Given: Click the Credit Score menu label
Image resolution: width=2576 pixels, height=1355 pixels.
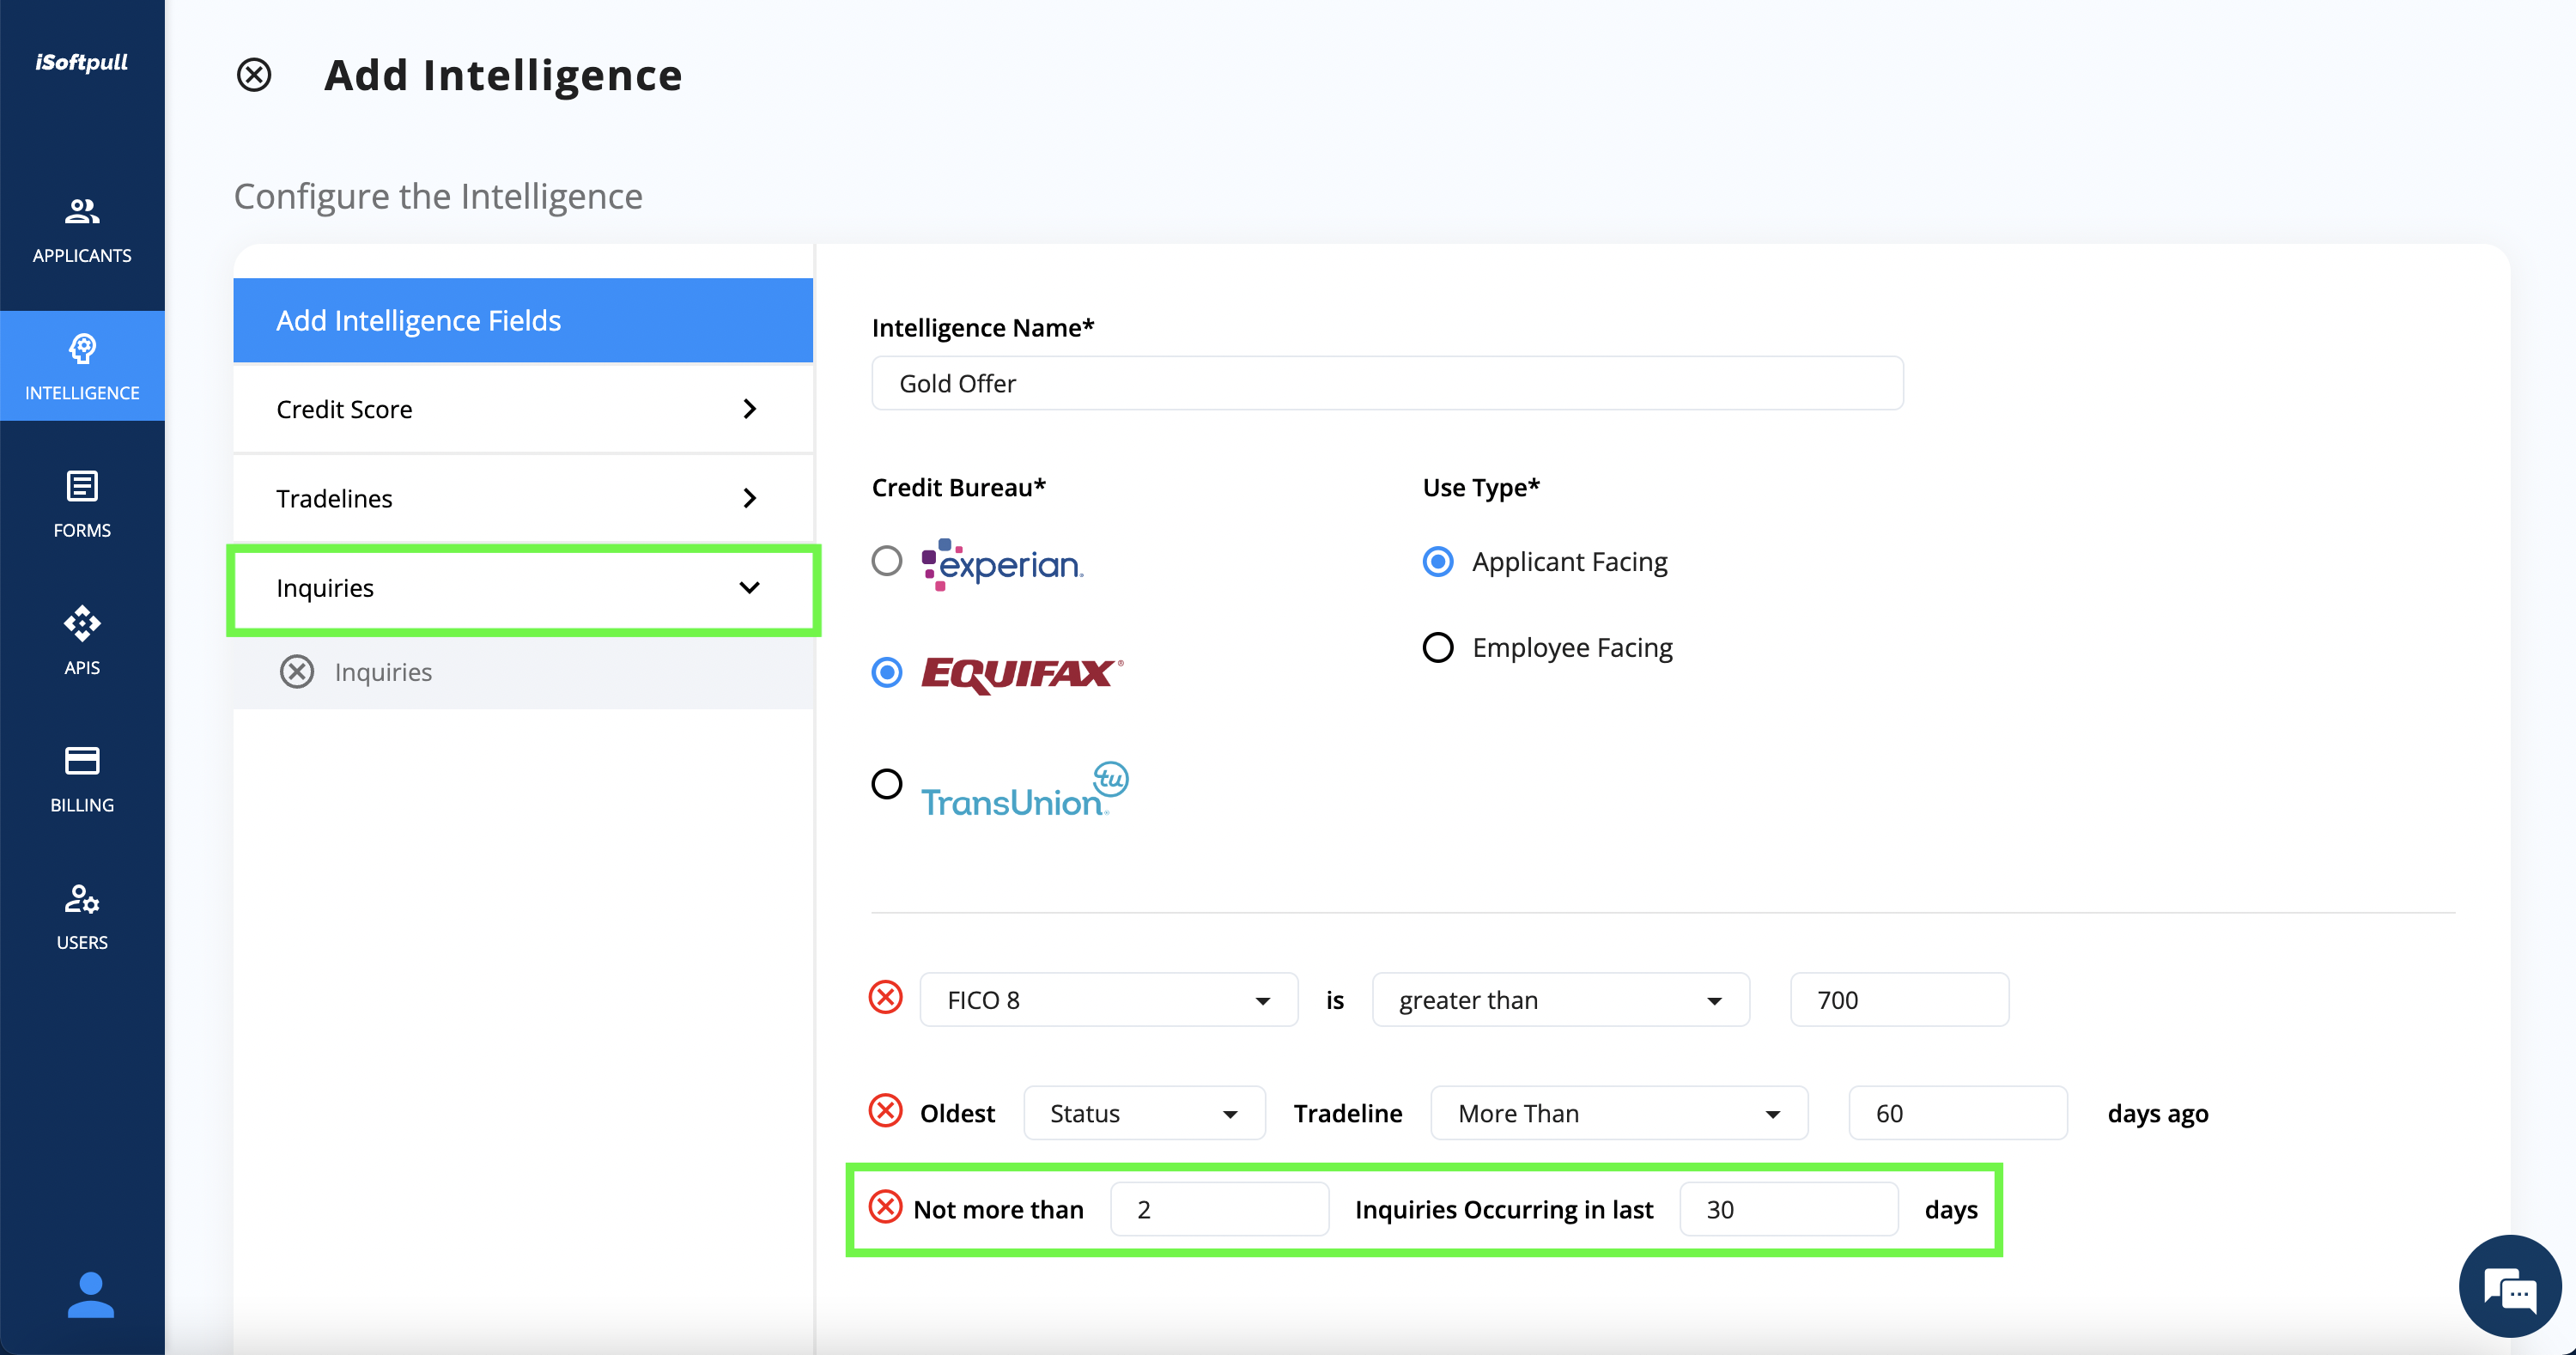Looking at the screenshot, I should (x=344, y=409).
